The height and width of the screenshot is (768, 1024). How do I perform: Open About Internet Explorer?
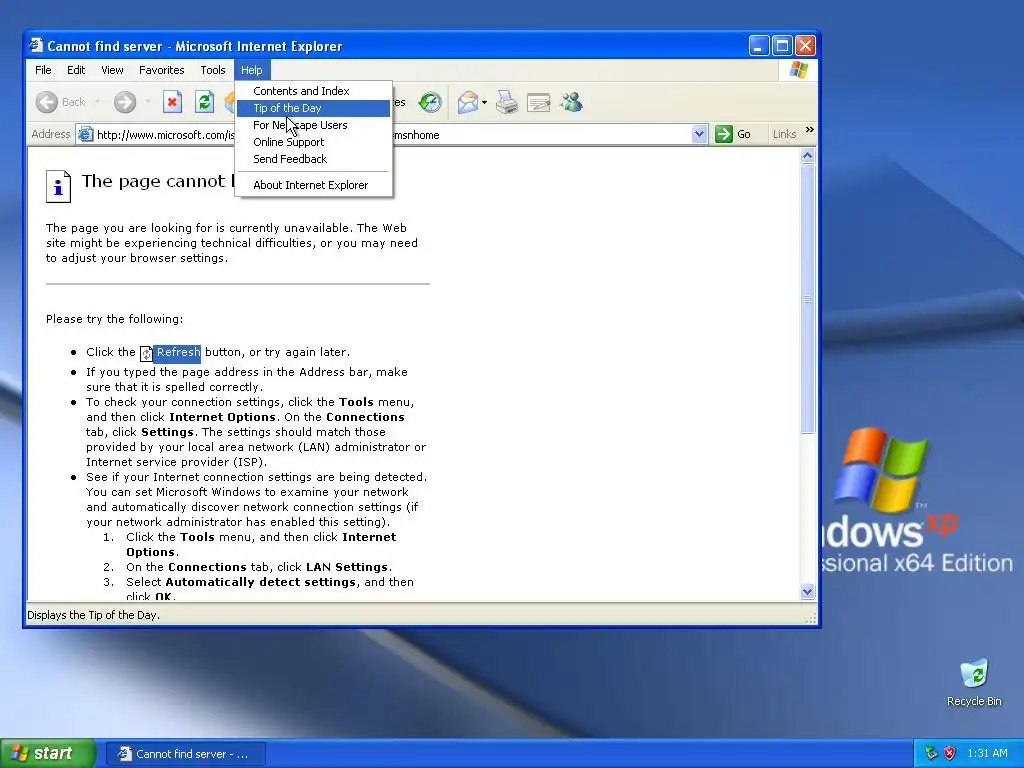(313, 185)
